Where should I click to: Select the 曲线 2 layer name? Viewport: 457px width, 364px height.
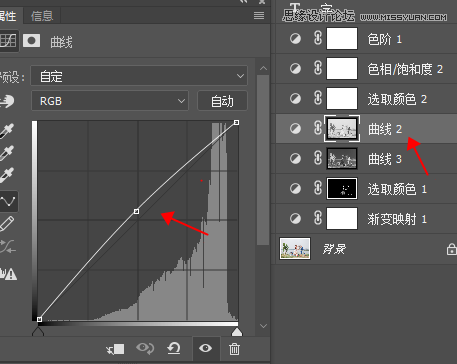[385, 129]
